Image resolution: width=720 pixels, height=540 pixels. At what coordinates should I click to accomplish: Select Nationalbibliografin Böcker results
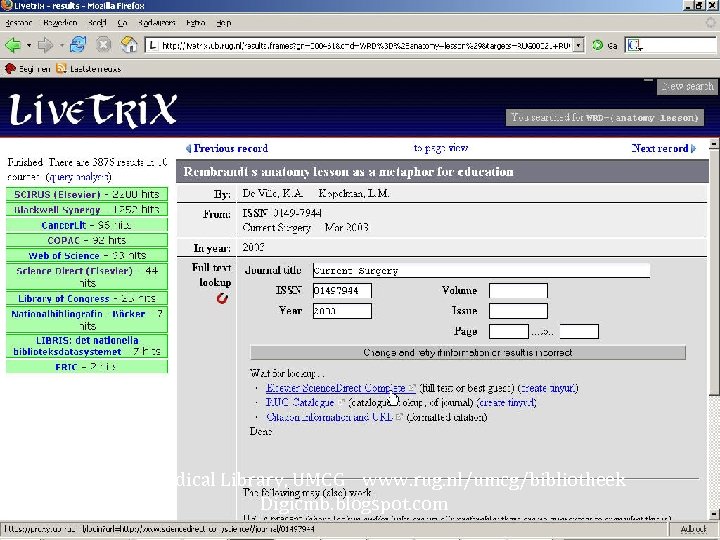[87, 320]
